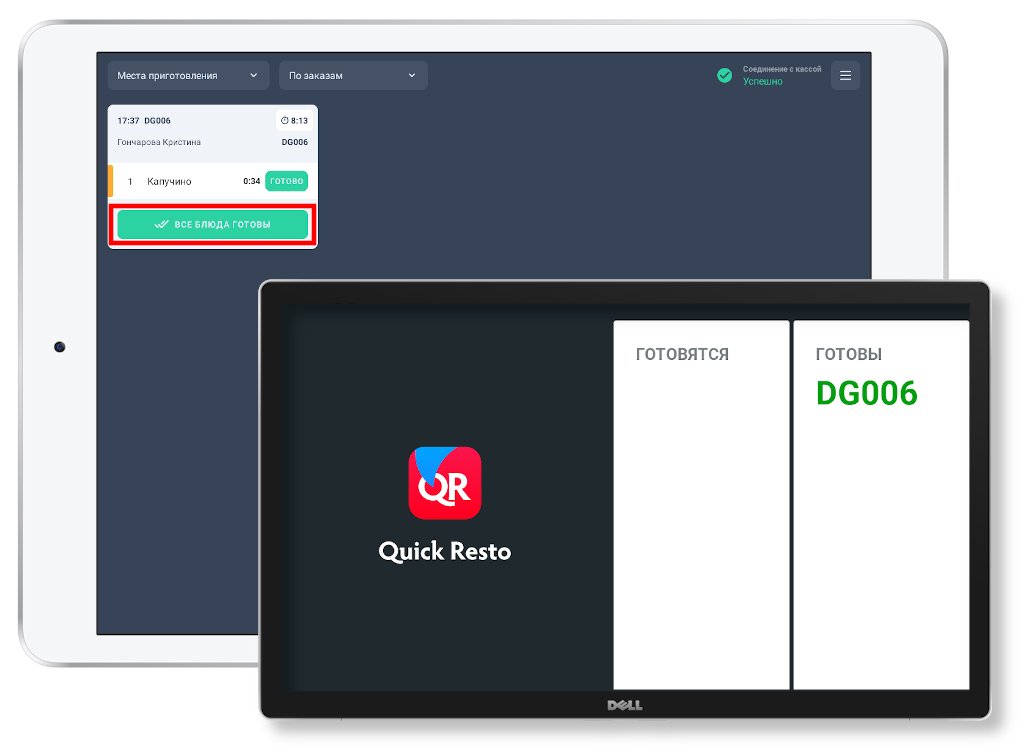Click the Успешно connection status text
The height and width of the screenshot is (753, 1024).
point(762,82)
